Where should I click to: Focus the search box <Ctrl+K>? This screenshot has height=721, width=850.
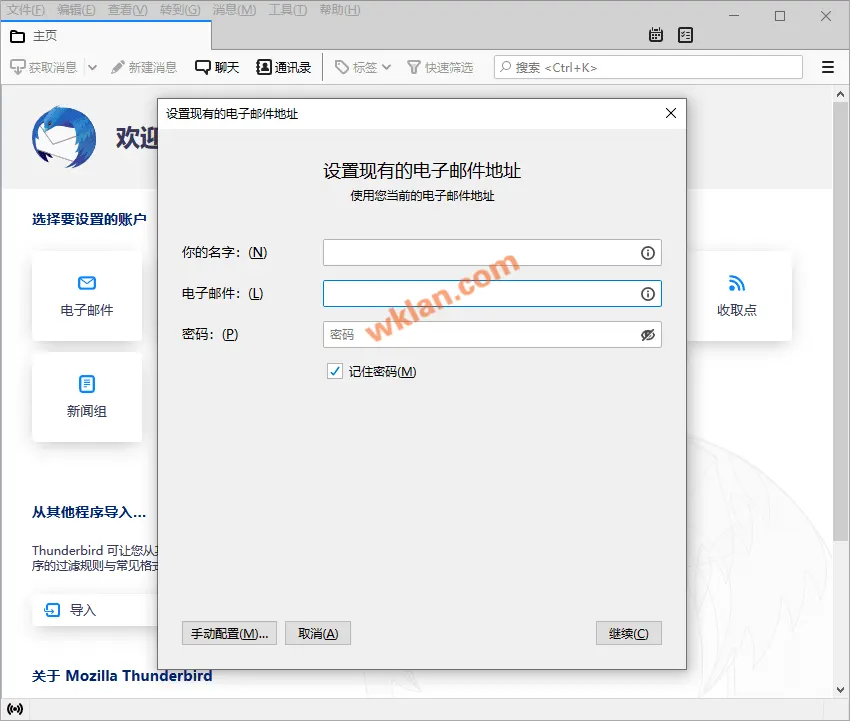pyautogui.click(x=648, y=67)
